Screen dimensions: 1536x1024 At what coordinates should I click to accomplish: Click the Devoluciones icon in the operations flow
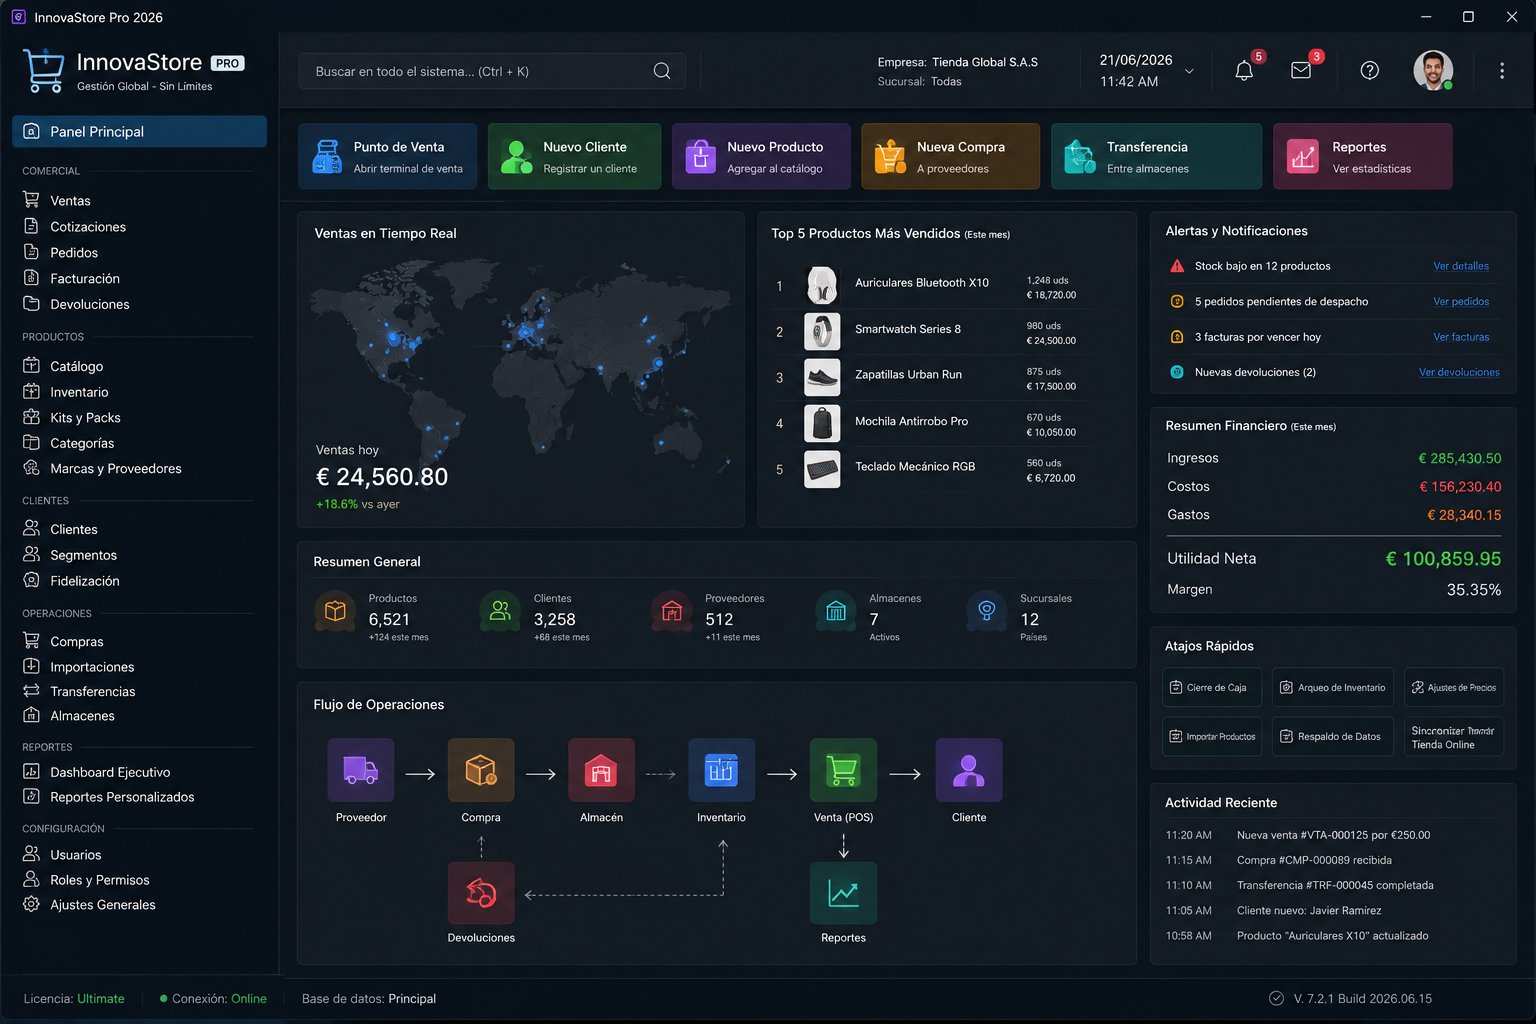(481, 893)
